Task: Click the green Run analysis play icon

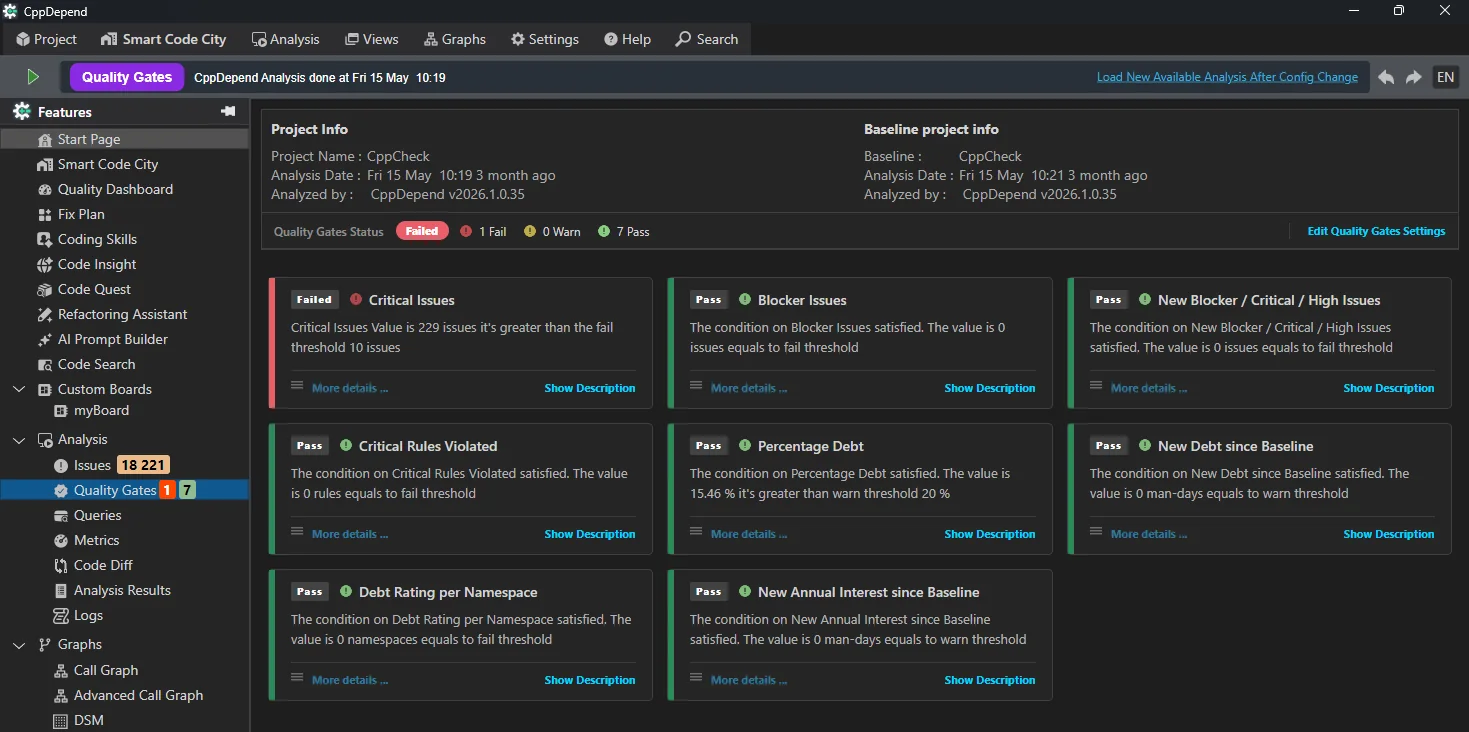Action: point(33,77)
